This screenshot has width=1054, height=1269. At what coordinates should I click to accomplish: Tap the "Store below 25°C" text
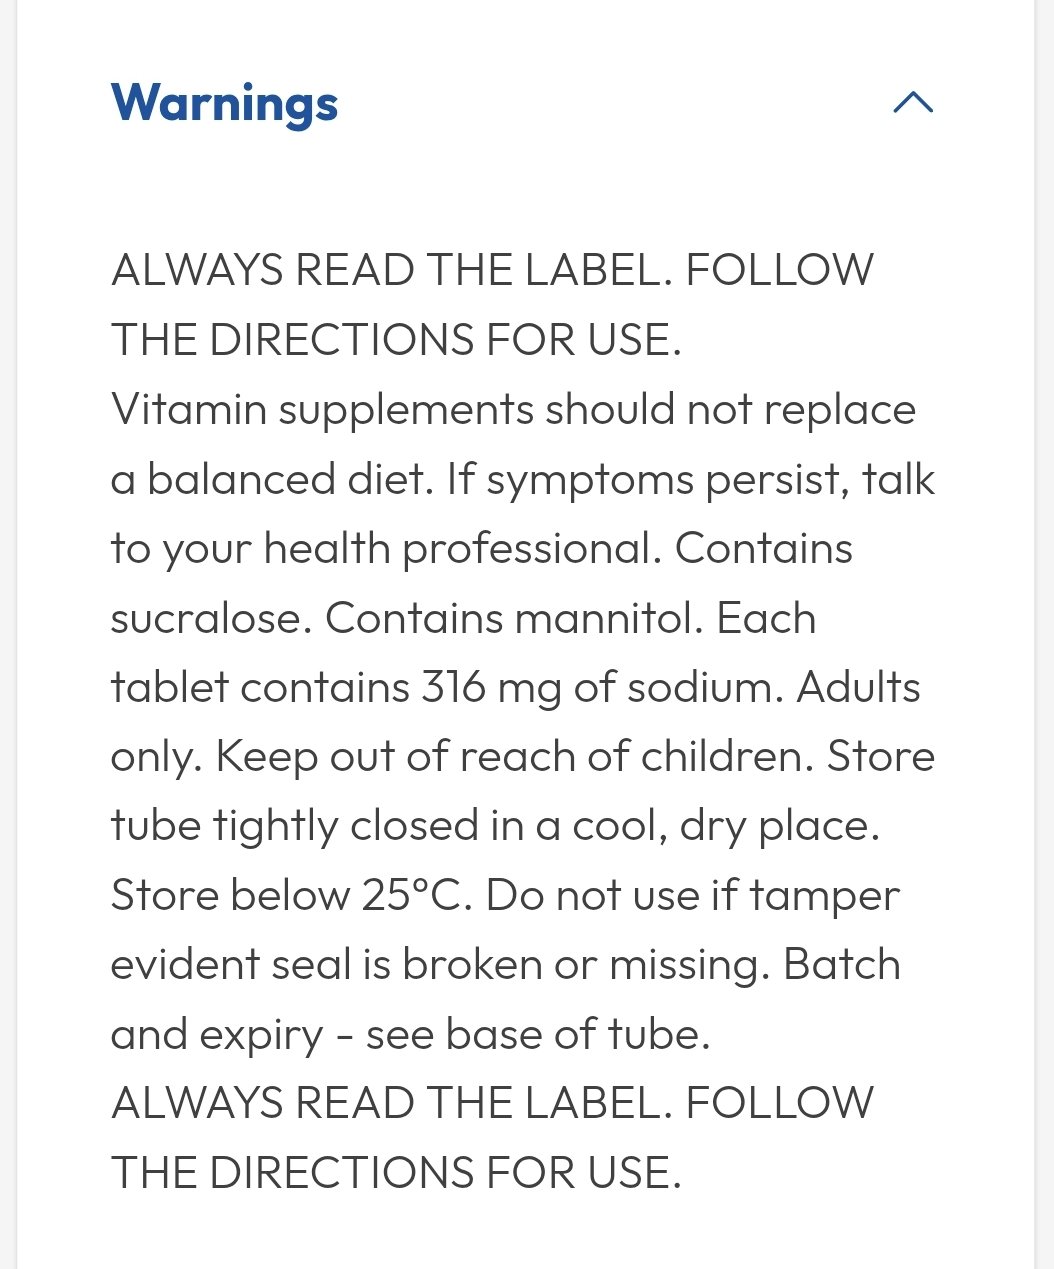pos(290,895)
